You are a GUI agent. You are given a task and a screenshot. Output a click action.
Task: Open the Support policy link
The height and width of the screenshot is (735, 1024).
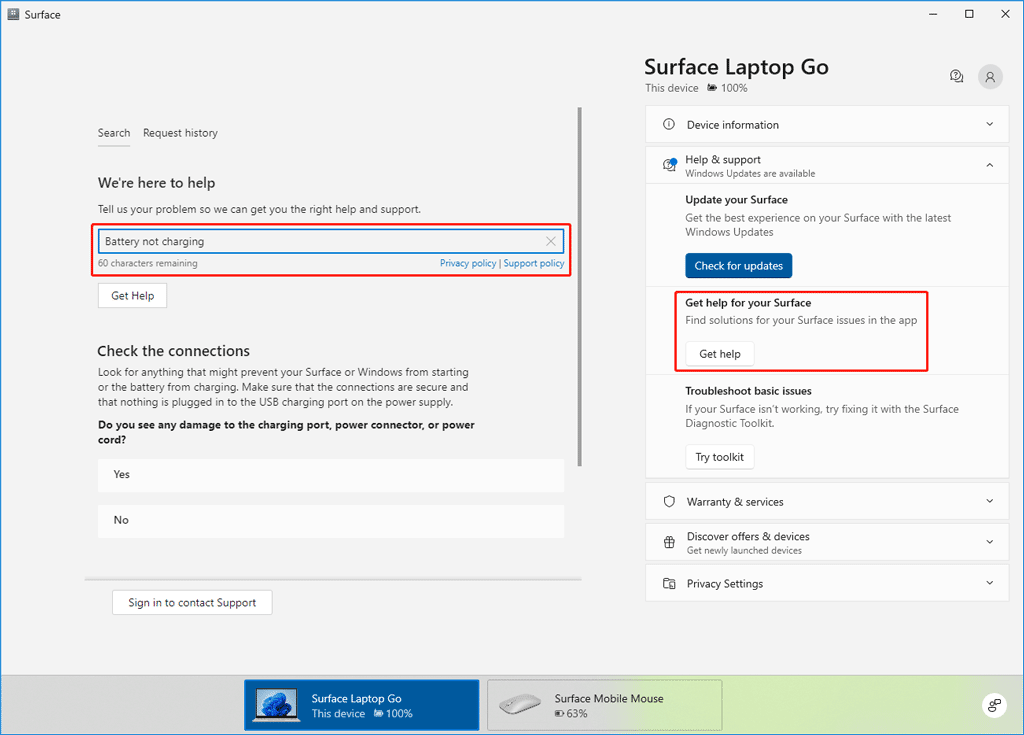[534, 263]
